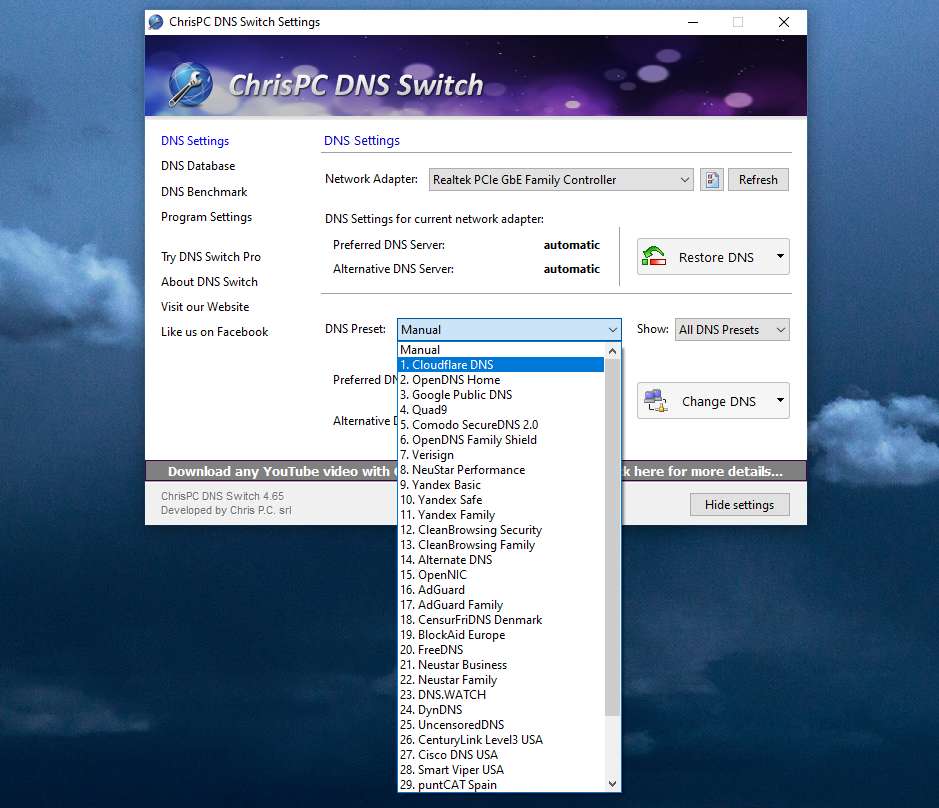Click the ChrisPC DNS Switch globe logo
939x808 pixels.
click(x=190, y=84)
